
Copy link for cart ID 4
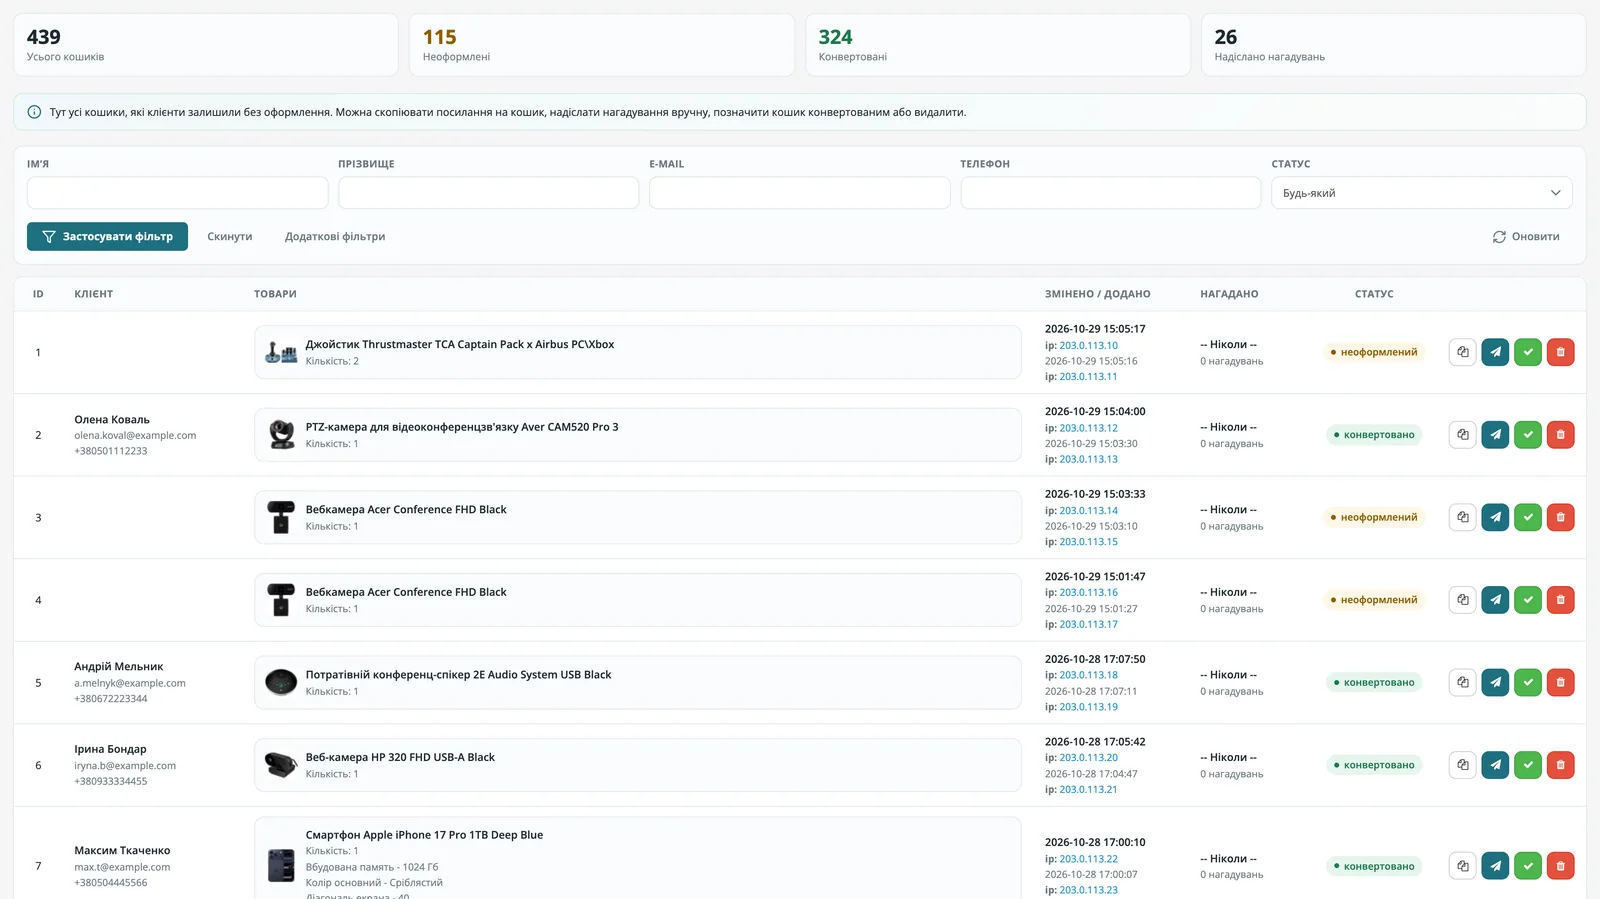pyautogui.click(x=1462, y=600)
